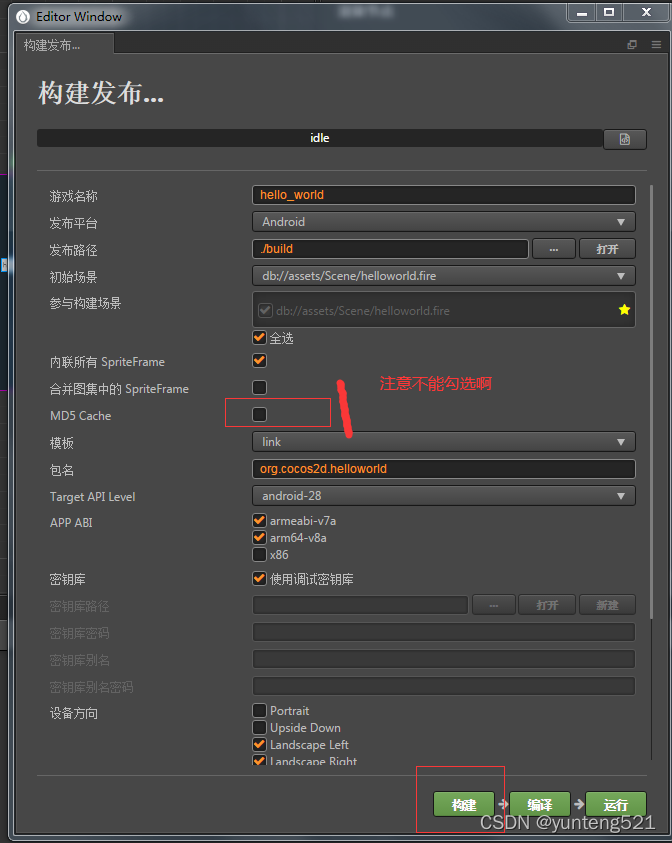
Task: Click the 密钥库路径 input field
Action: pyautogui.click(x=360, y=605)
